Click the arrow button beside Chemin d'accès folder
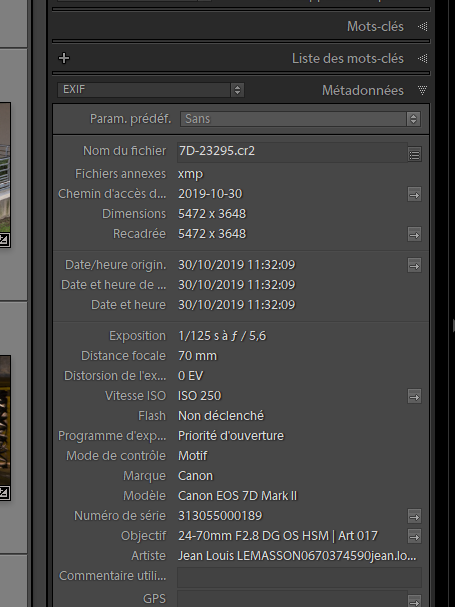 [x=414, y=195]
